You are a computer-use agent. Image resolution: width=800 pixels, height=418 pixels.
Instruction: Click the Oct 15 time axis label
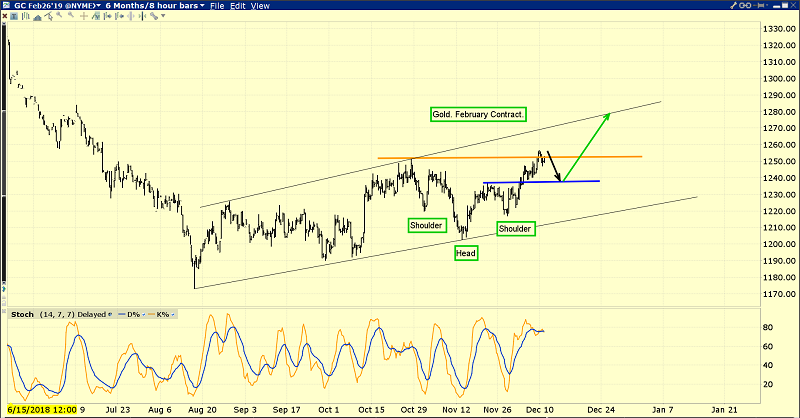(x=371, y=410)
